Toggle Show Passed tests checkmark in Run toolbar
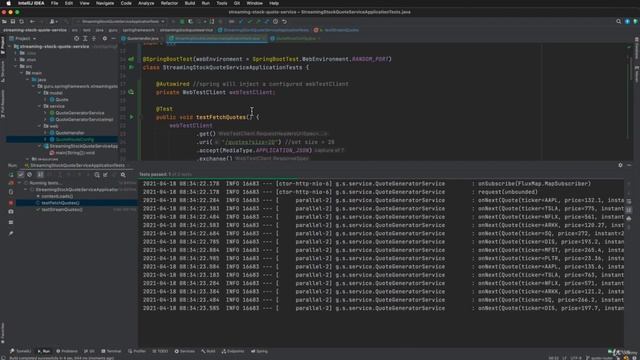640x360 pixels. pos(21,175)
